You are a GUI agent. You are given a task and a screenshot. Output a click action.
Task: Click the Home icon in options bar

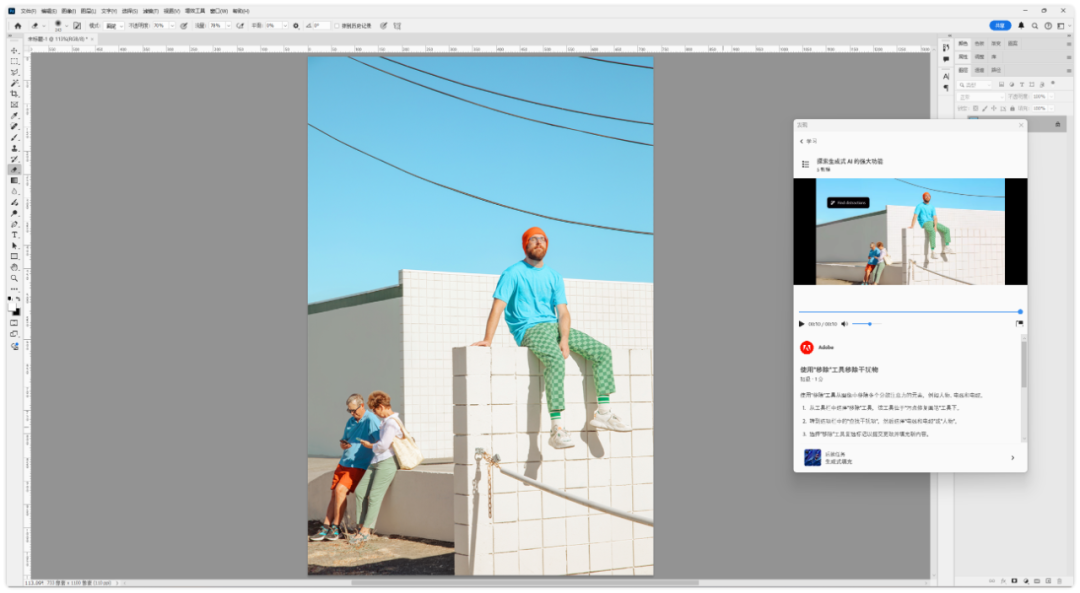point(17,26)
